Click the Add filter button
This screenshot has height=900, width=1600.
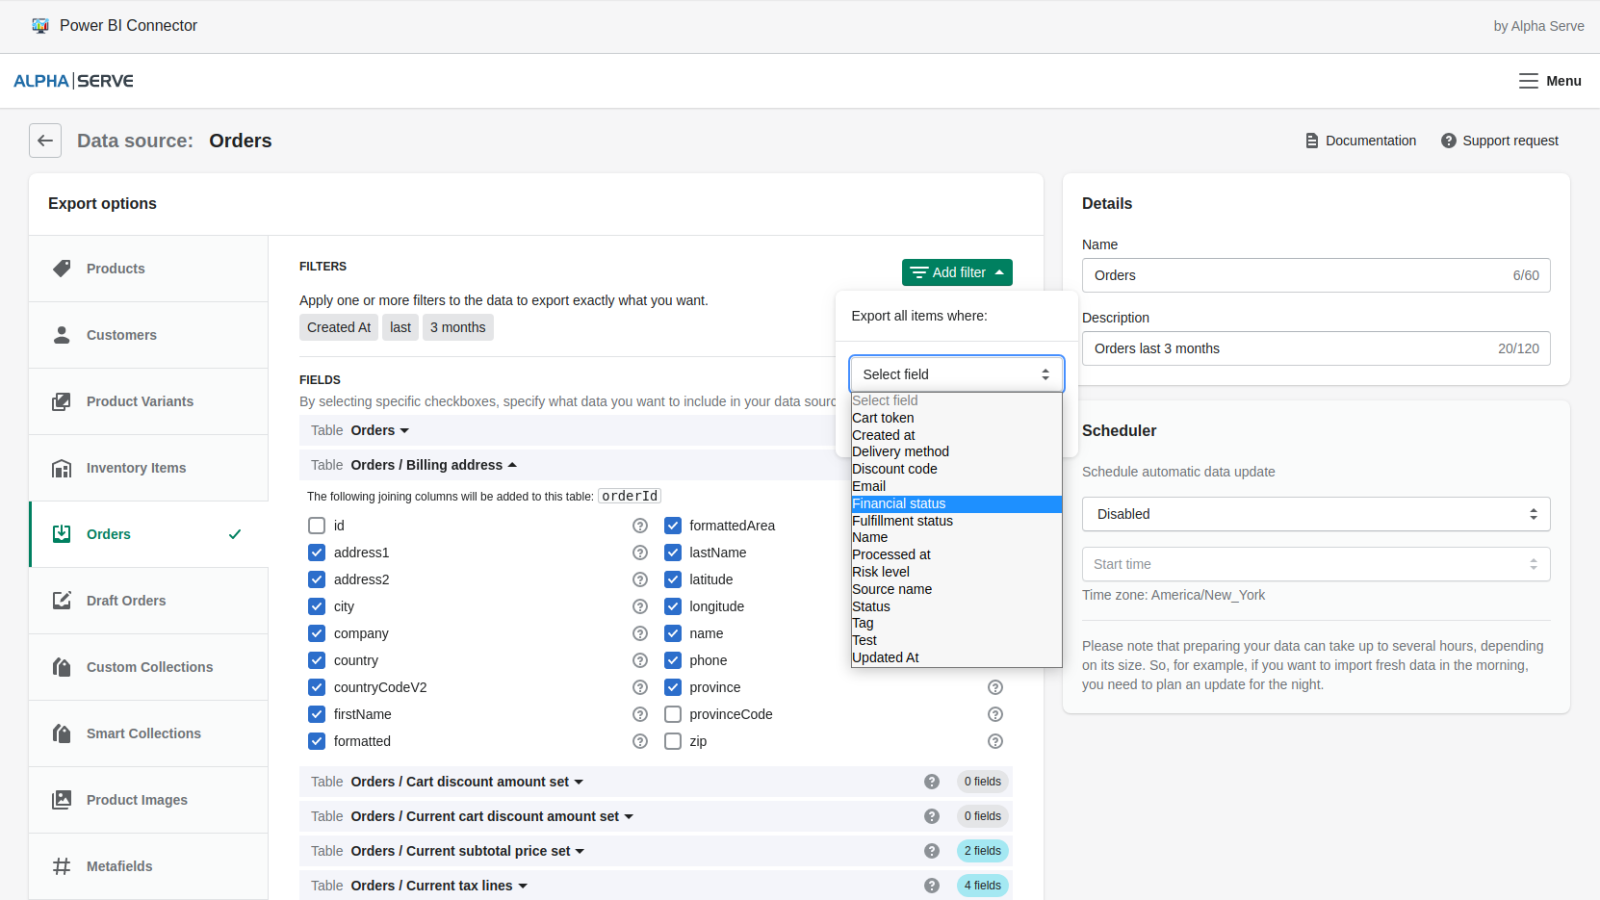pyautogui.click(x=955, y=272)
